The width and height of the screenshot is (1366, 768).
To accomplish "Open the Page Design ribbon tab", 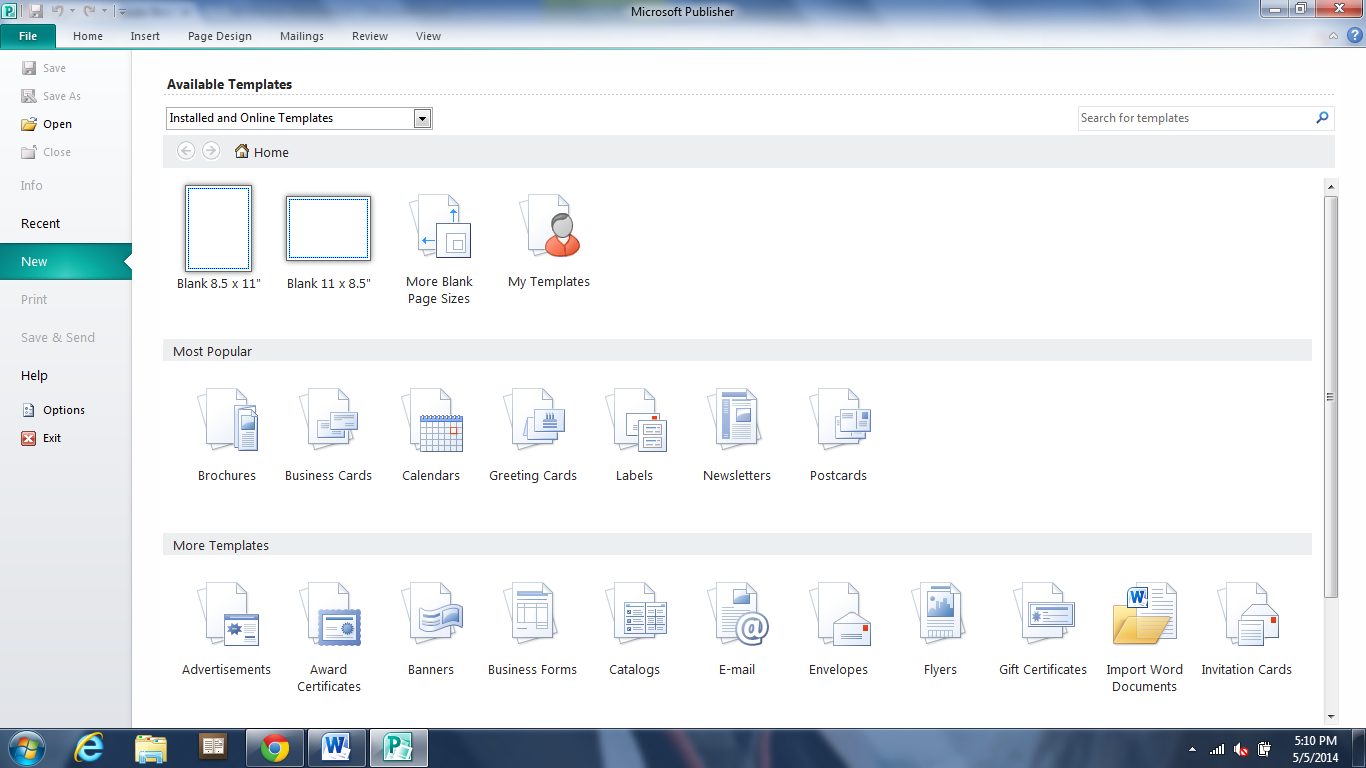I will coord(220,36).
